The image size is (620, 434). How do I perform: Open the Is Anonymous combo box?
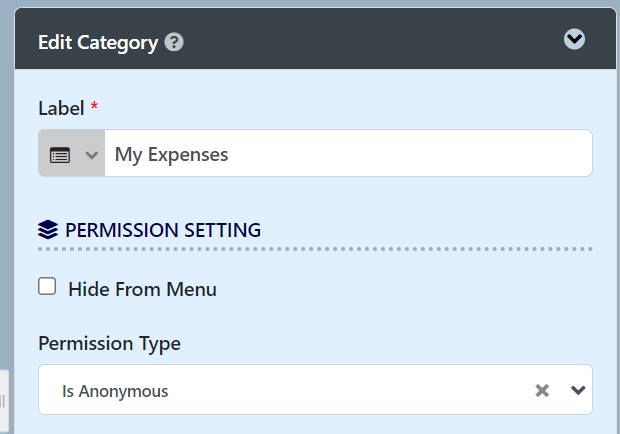315,390
